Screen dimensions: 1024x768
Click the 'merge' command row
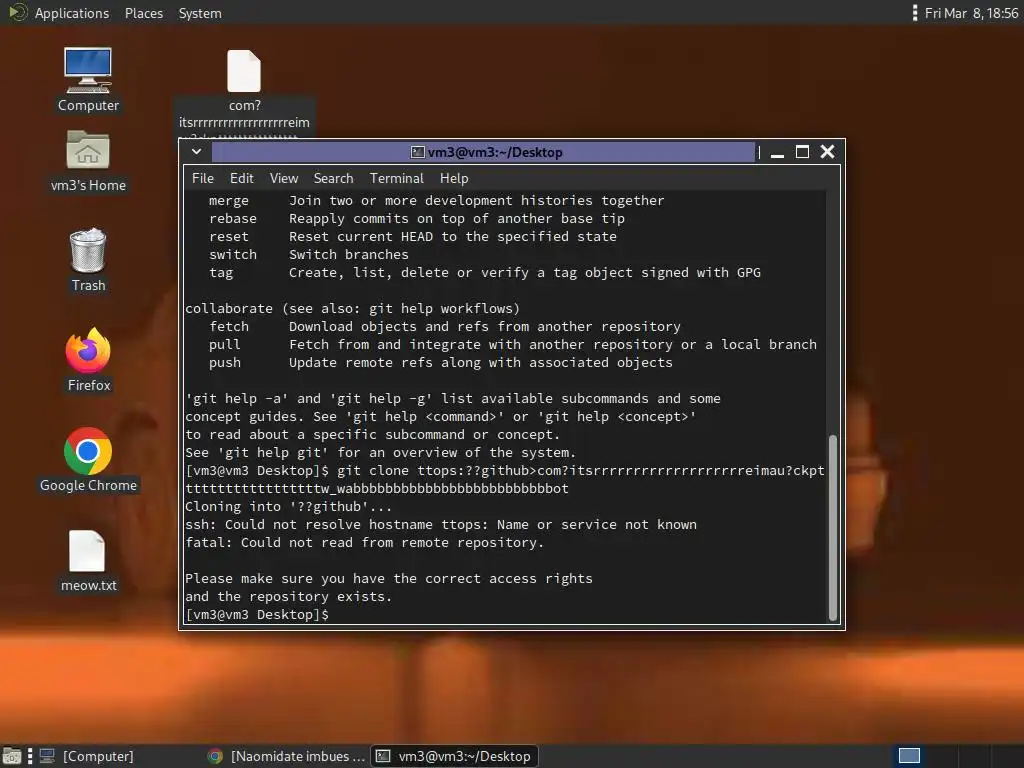pos(436,200)
